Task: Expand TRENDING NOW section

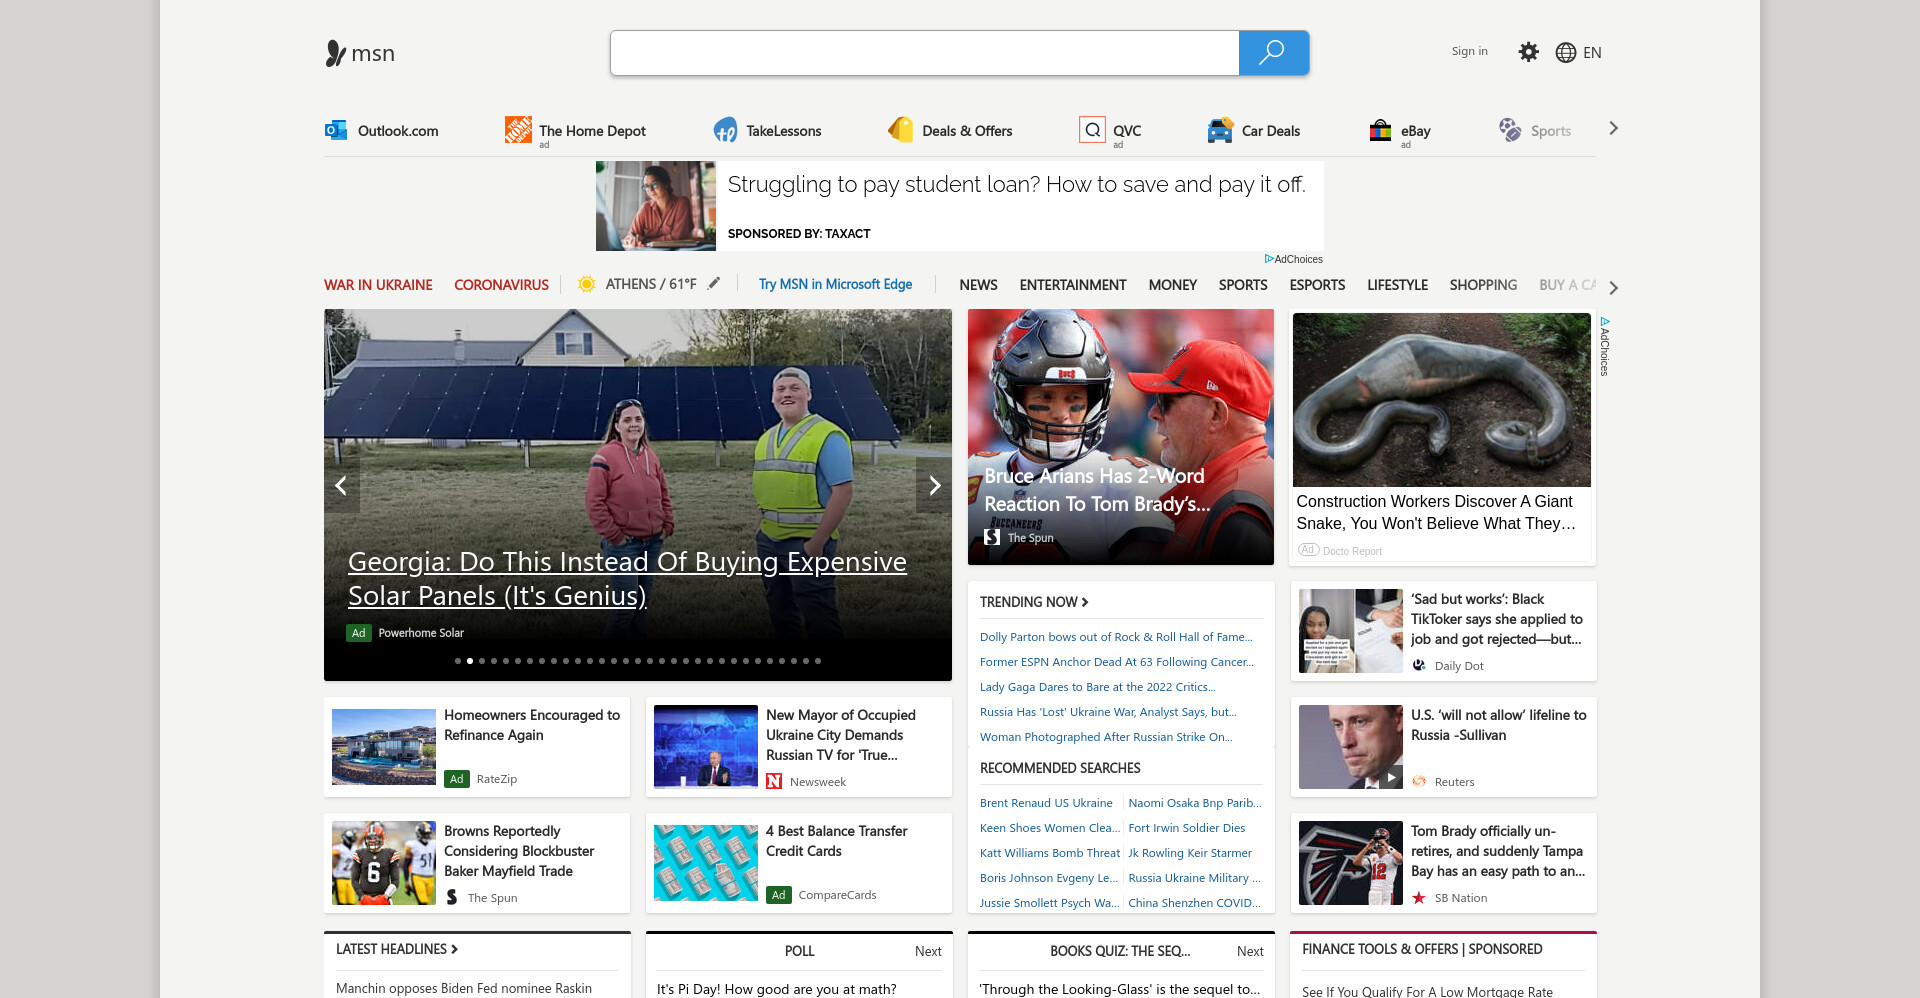Action: coord(1034,602)
